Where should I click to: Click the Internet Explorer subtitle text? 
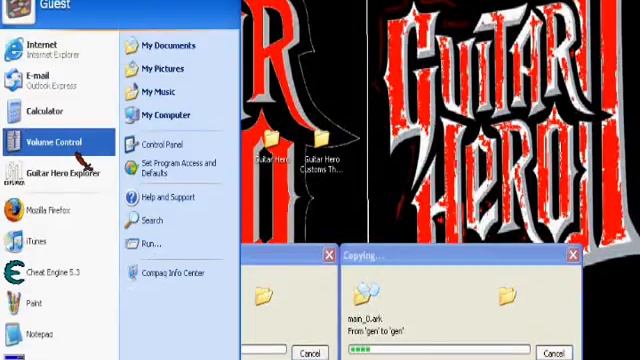[x=53, y=55]
